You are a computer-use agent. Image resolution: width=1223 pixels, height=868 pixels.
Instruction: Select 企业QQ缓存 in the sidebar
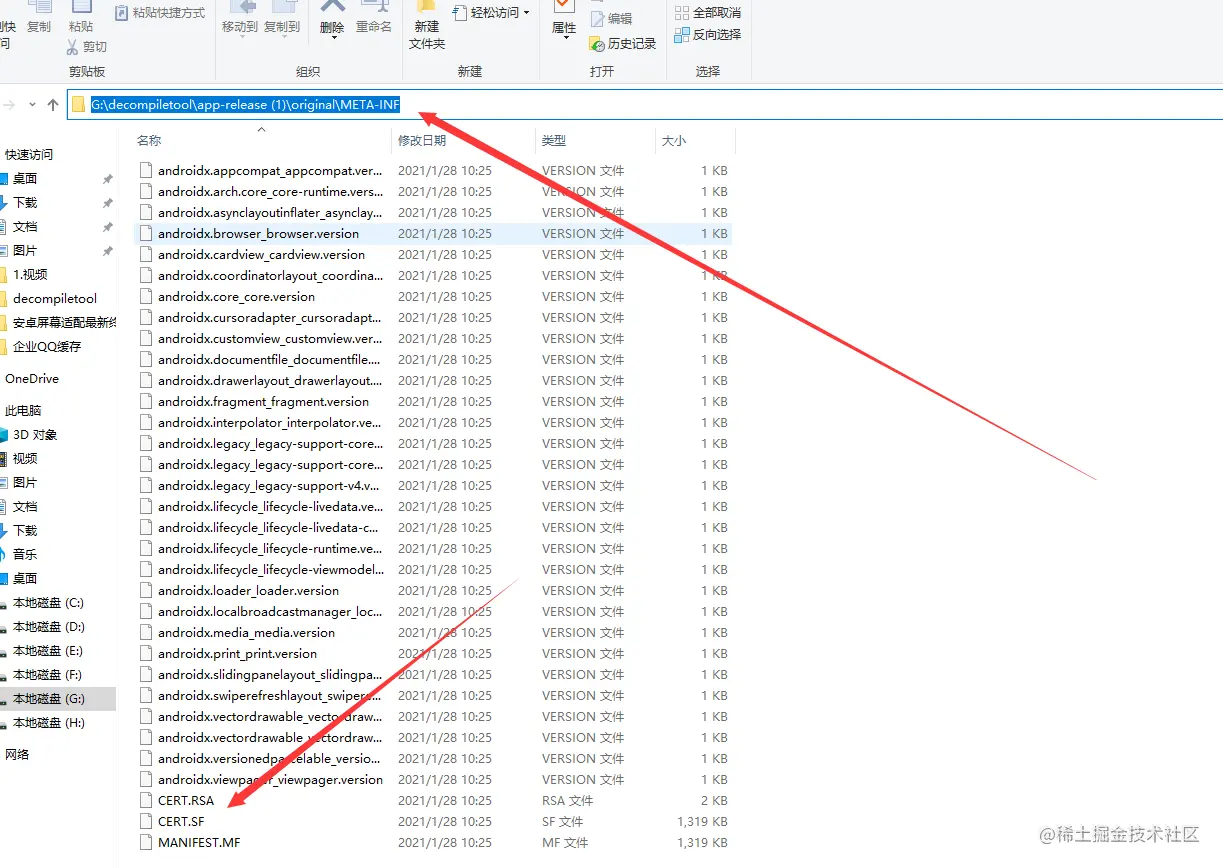coord(47,347)
